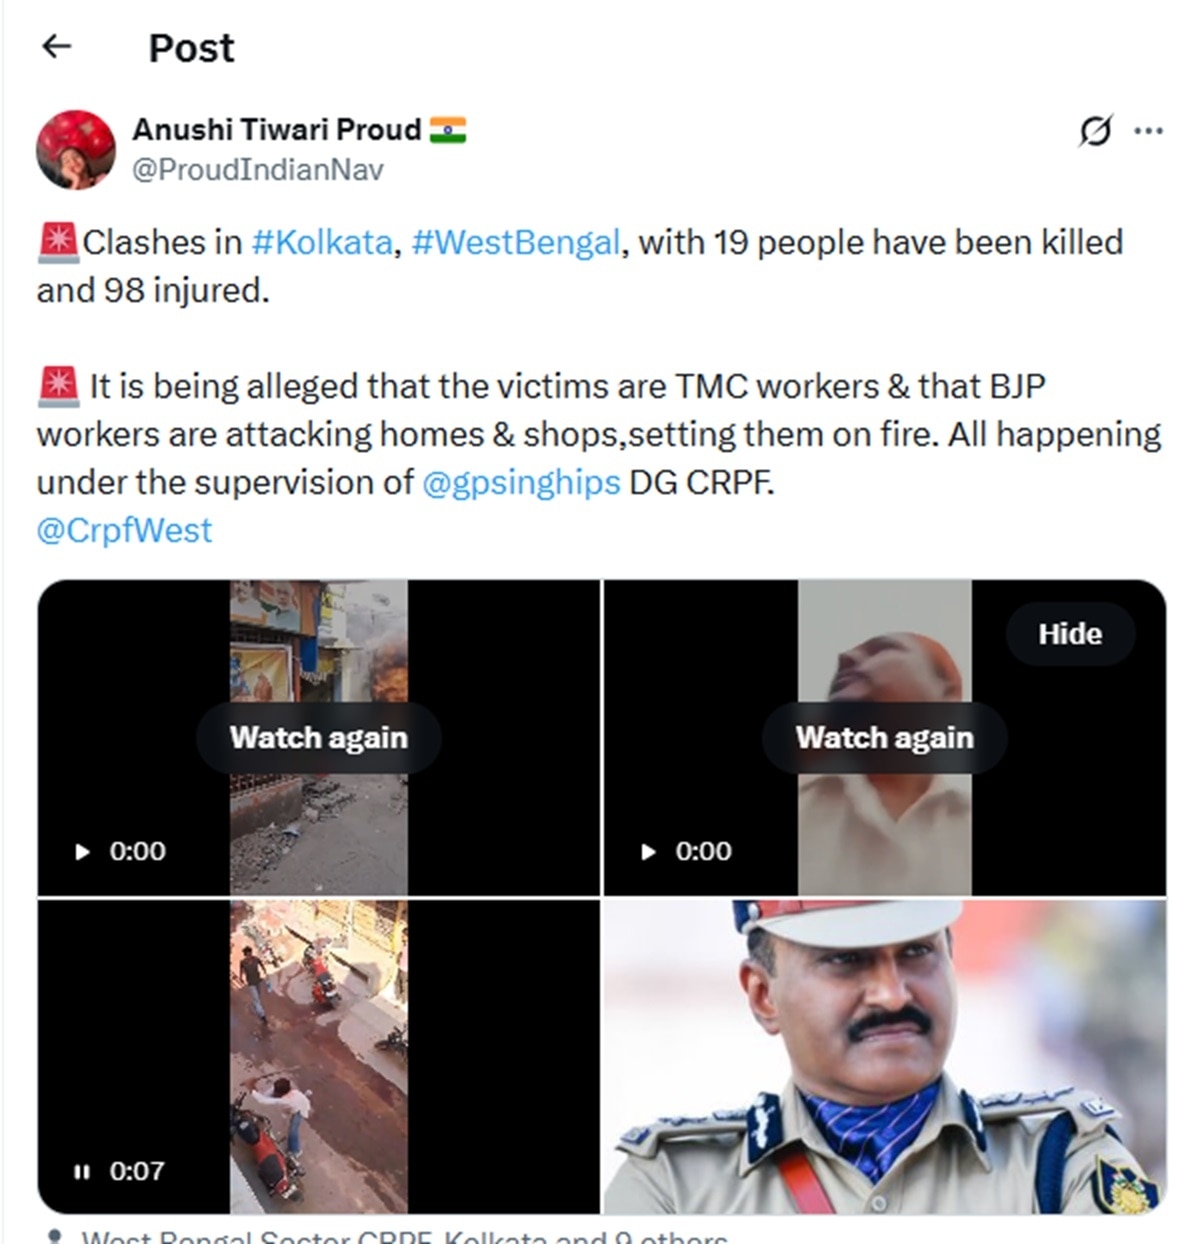Open the three-dot more options menu

point(1148,131)
